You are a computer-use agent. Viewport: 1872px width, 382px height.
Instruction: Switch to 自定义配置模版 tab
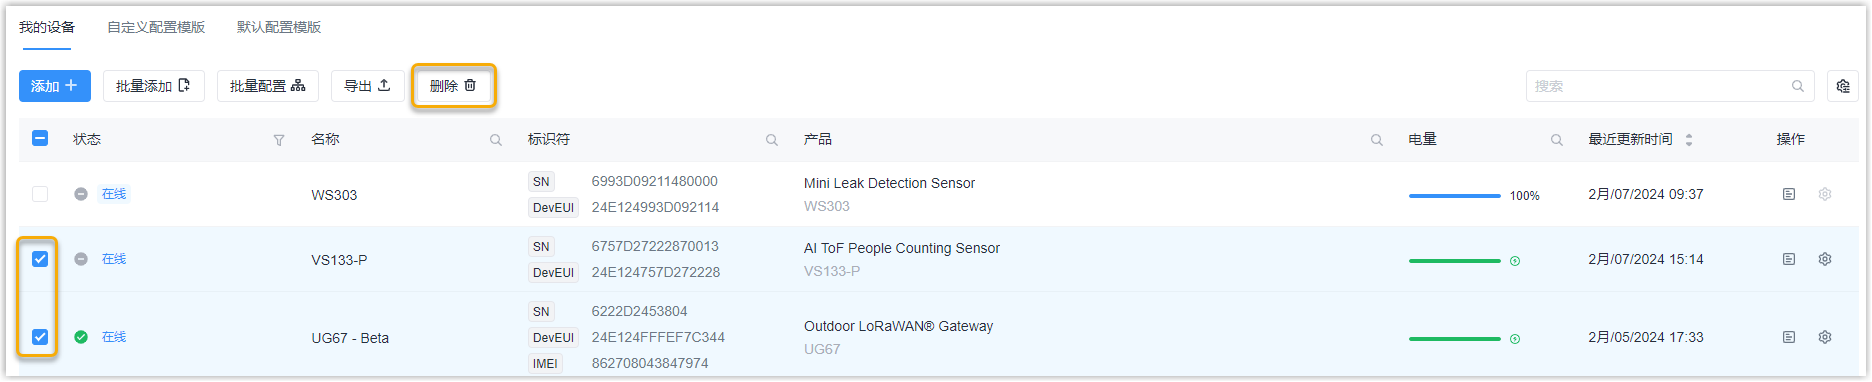156,27
